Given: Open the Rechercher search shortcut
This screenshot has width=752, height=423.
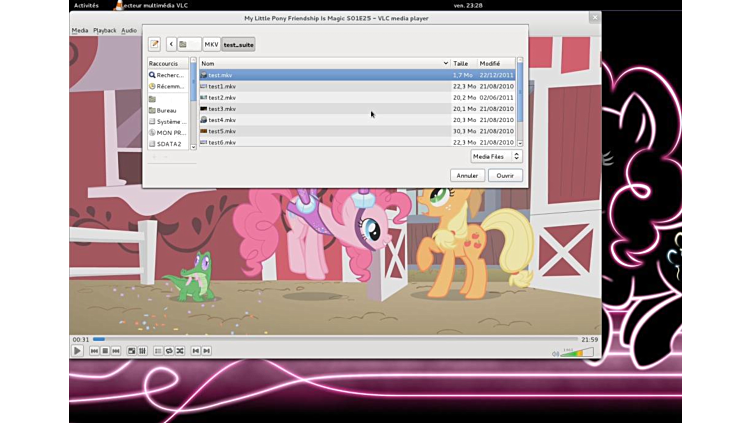Looking at the screenshot, I should (x=166, y=75).
